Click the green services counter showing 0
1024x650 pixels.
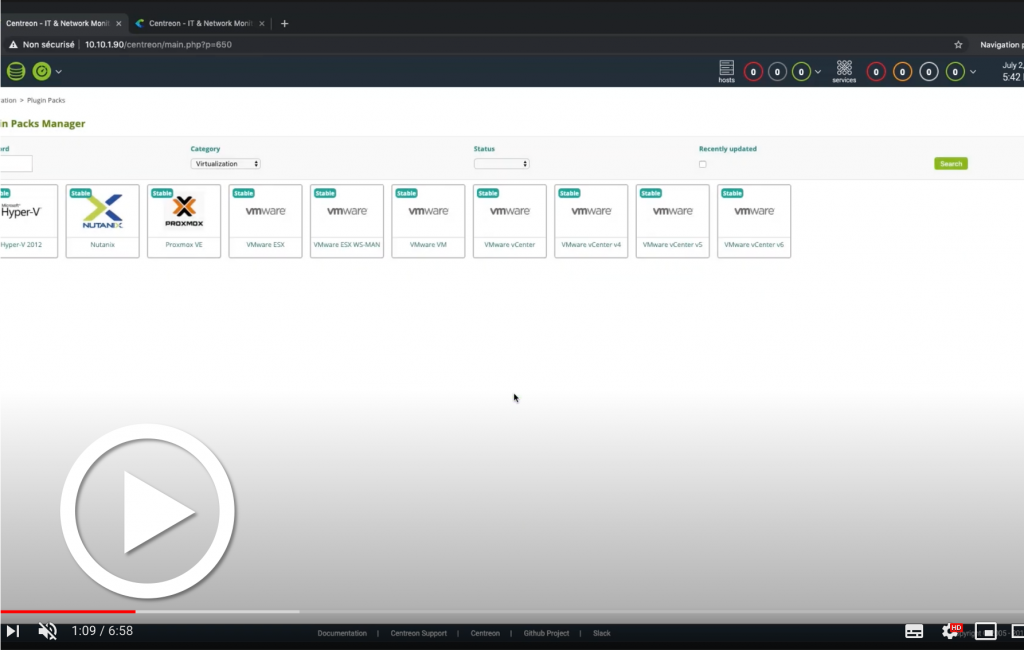click(955, 72)
